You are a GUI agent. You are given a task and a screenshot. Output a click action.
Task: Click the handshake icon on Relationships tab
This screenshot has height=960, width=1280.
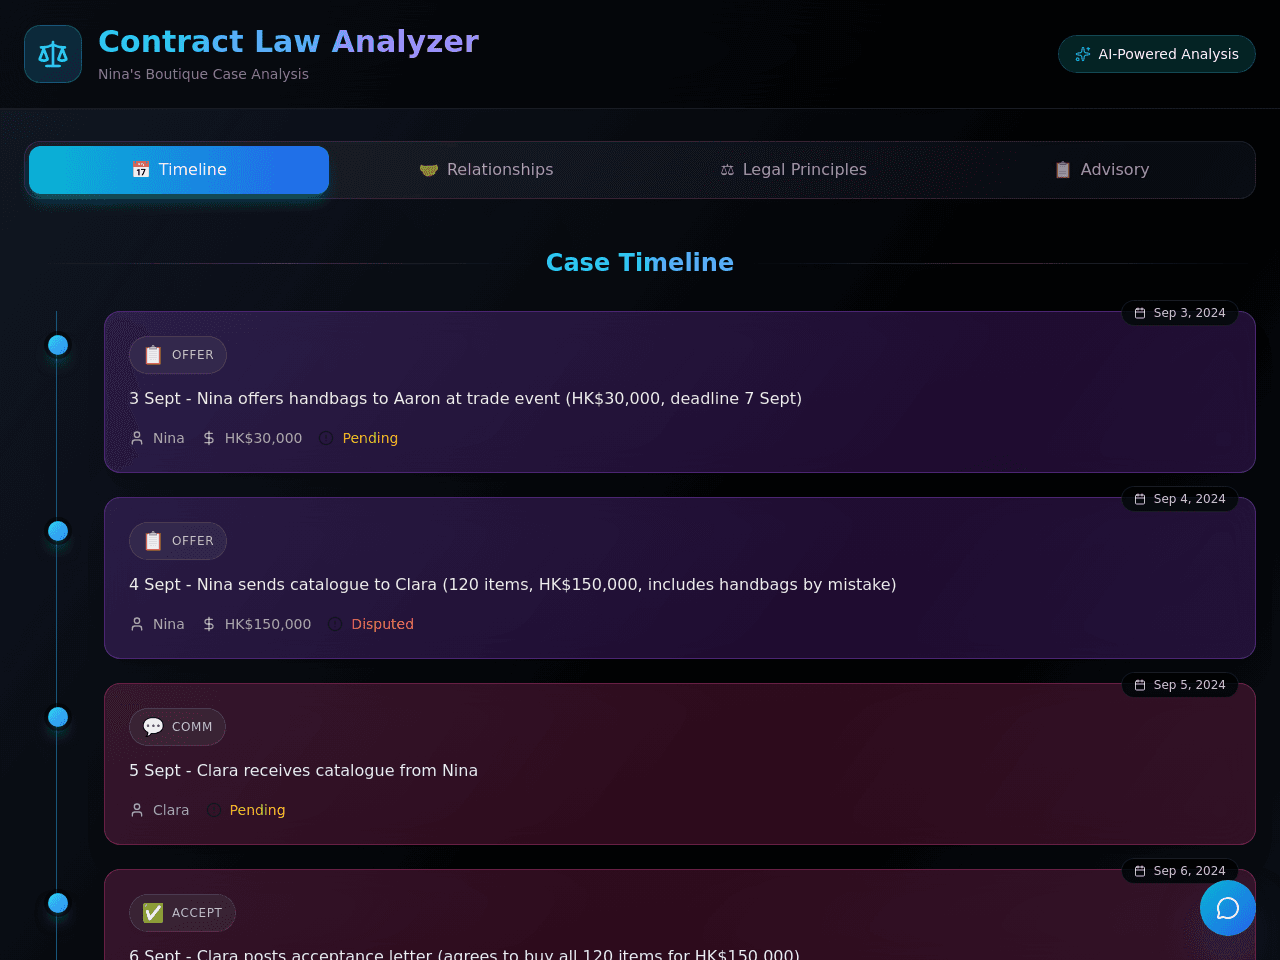429,170
